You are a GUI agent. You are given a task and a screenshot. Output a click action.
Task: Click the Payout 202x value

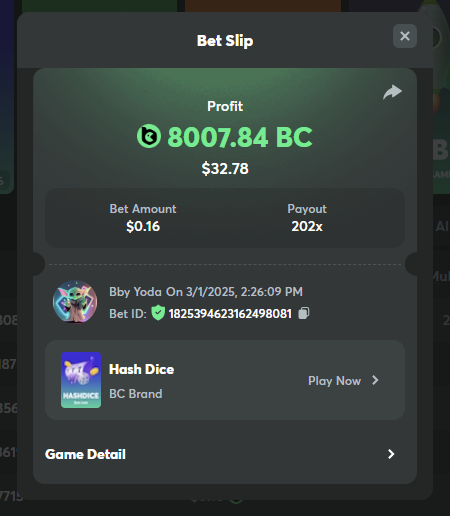point(307,227)
